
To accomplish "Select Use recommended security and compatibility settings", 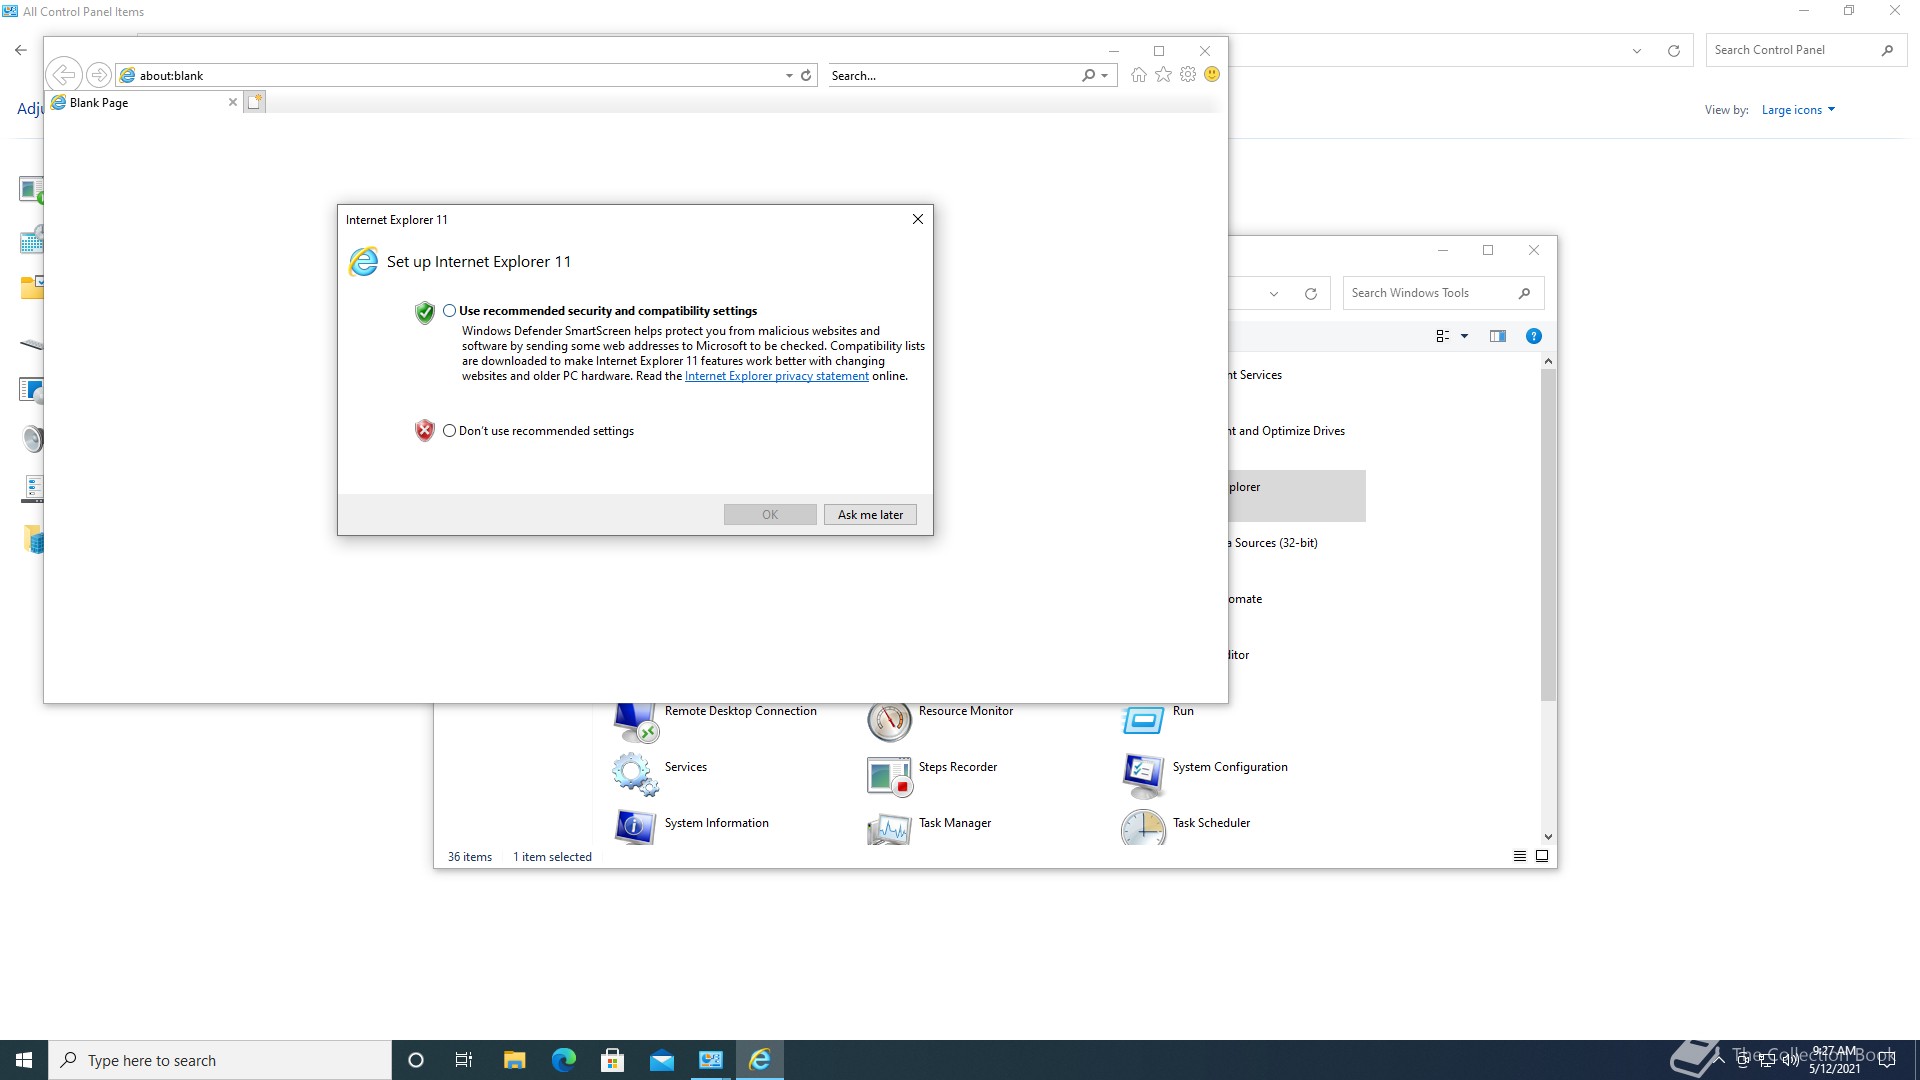I will [x=449, y=311].
